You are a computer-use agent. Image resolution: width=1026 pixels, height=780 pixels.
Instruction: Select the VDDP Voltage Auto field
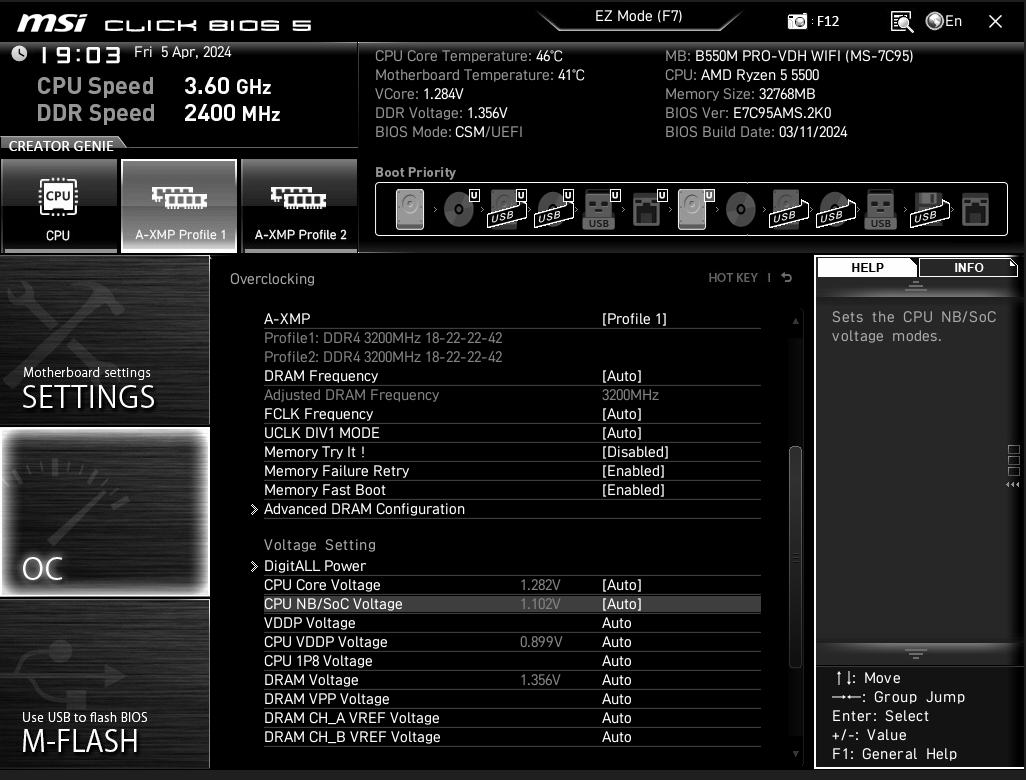pyautogui.click(x=616, y=623)
